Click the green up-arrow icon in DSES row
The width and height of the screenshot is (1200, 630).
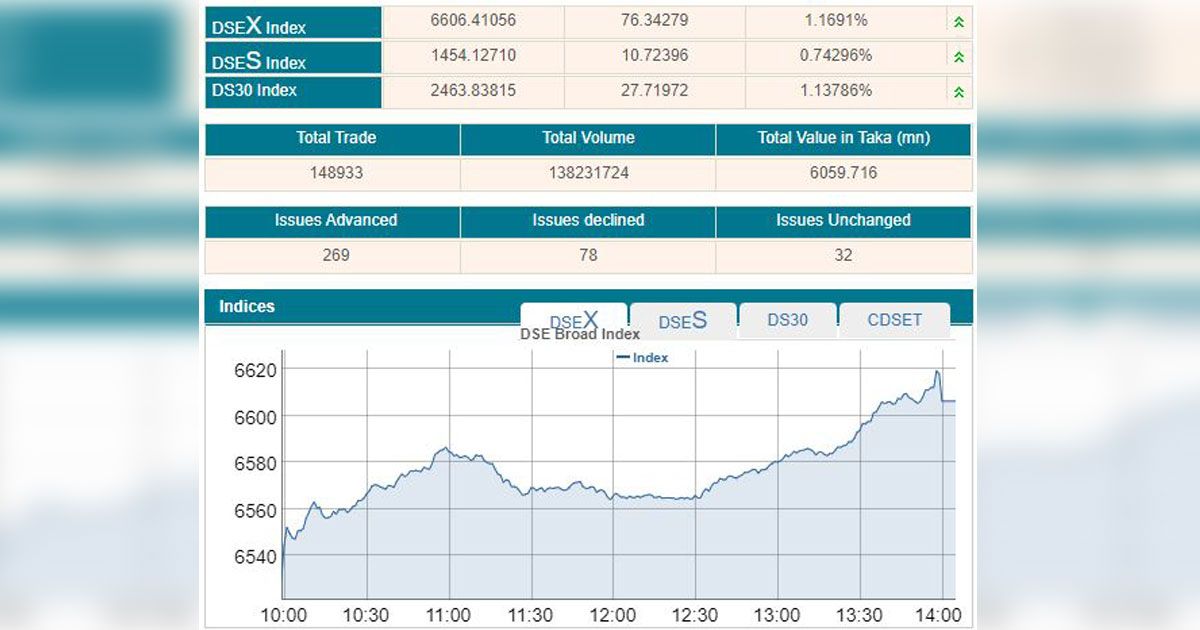[x=958, y=57]
